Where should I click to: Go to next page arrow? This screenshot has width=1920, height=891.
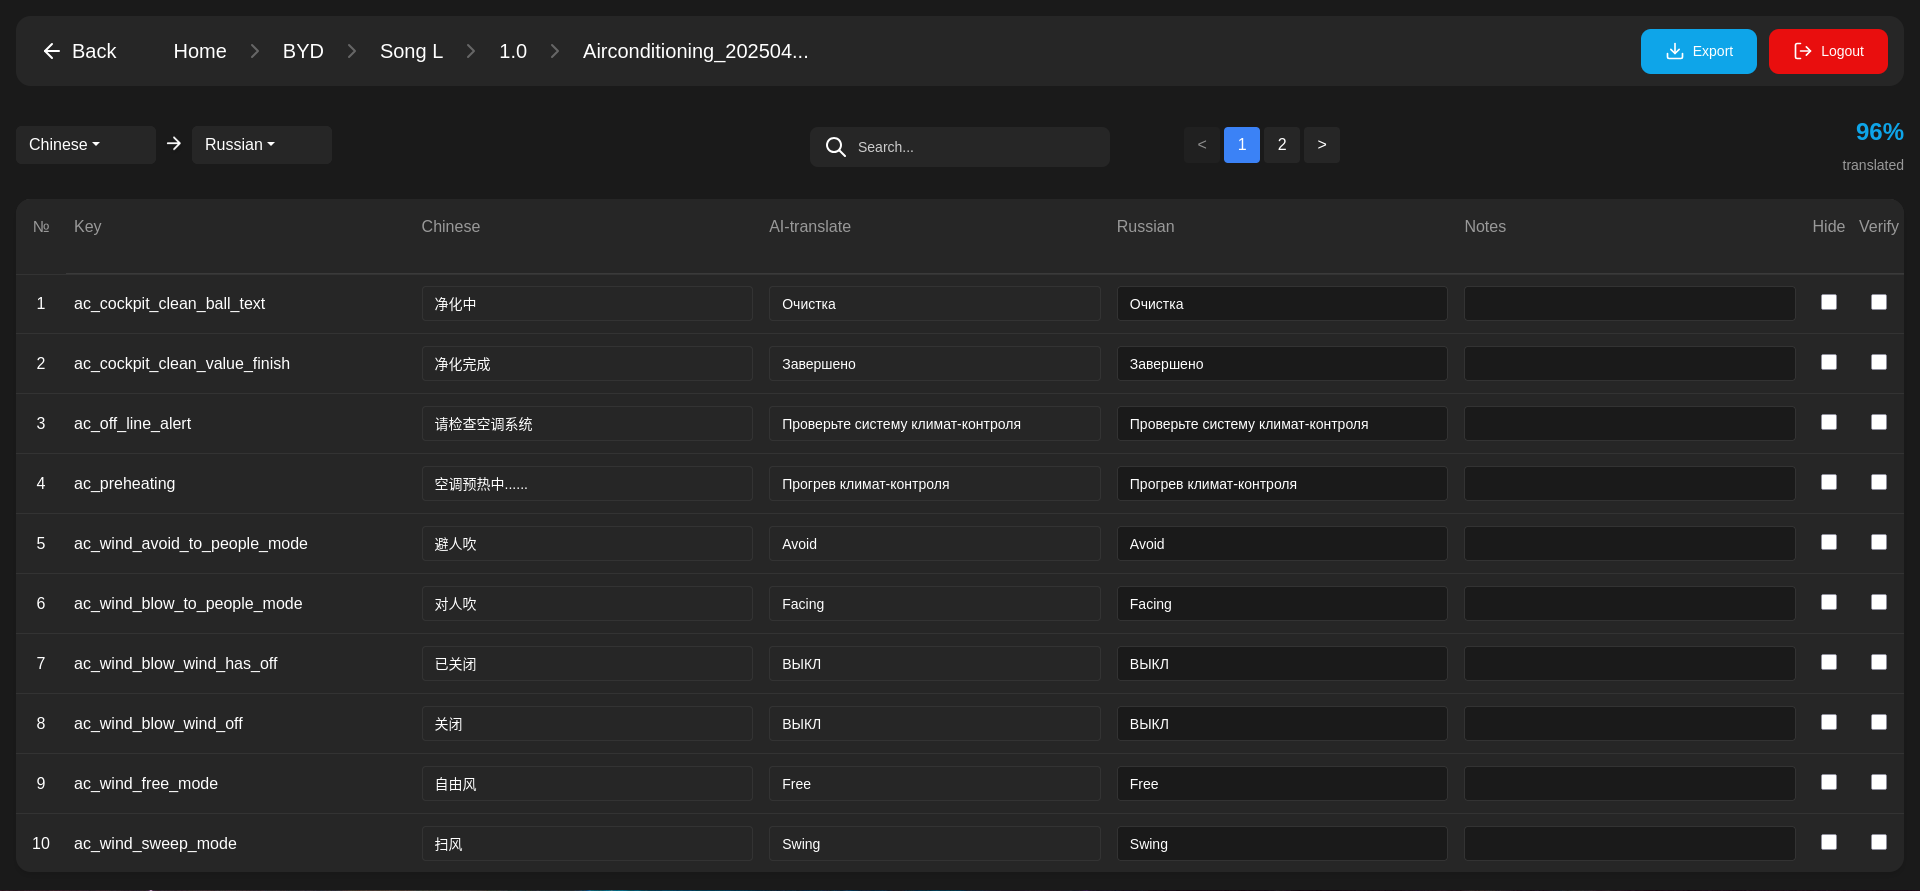1322,145
